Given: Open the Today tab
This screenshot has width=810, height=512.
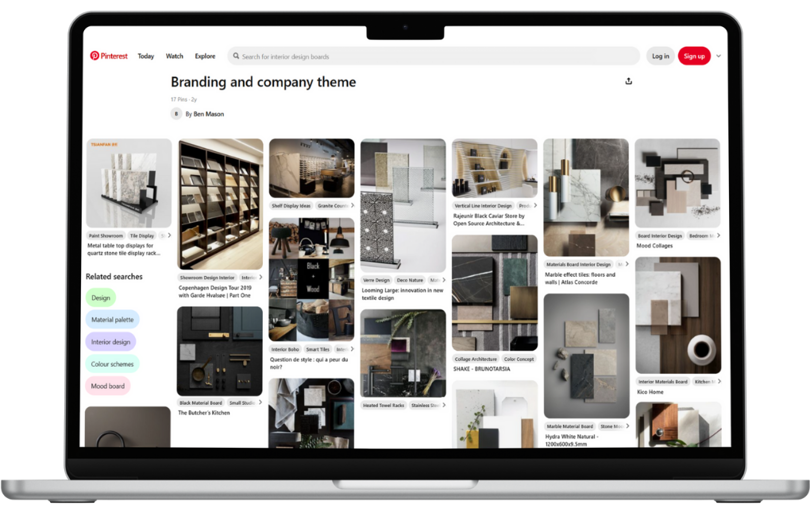Looking at the screenshot, I should pos(146,56).
